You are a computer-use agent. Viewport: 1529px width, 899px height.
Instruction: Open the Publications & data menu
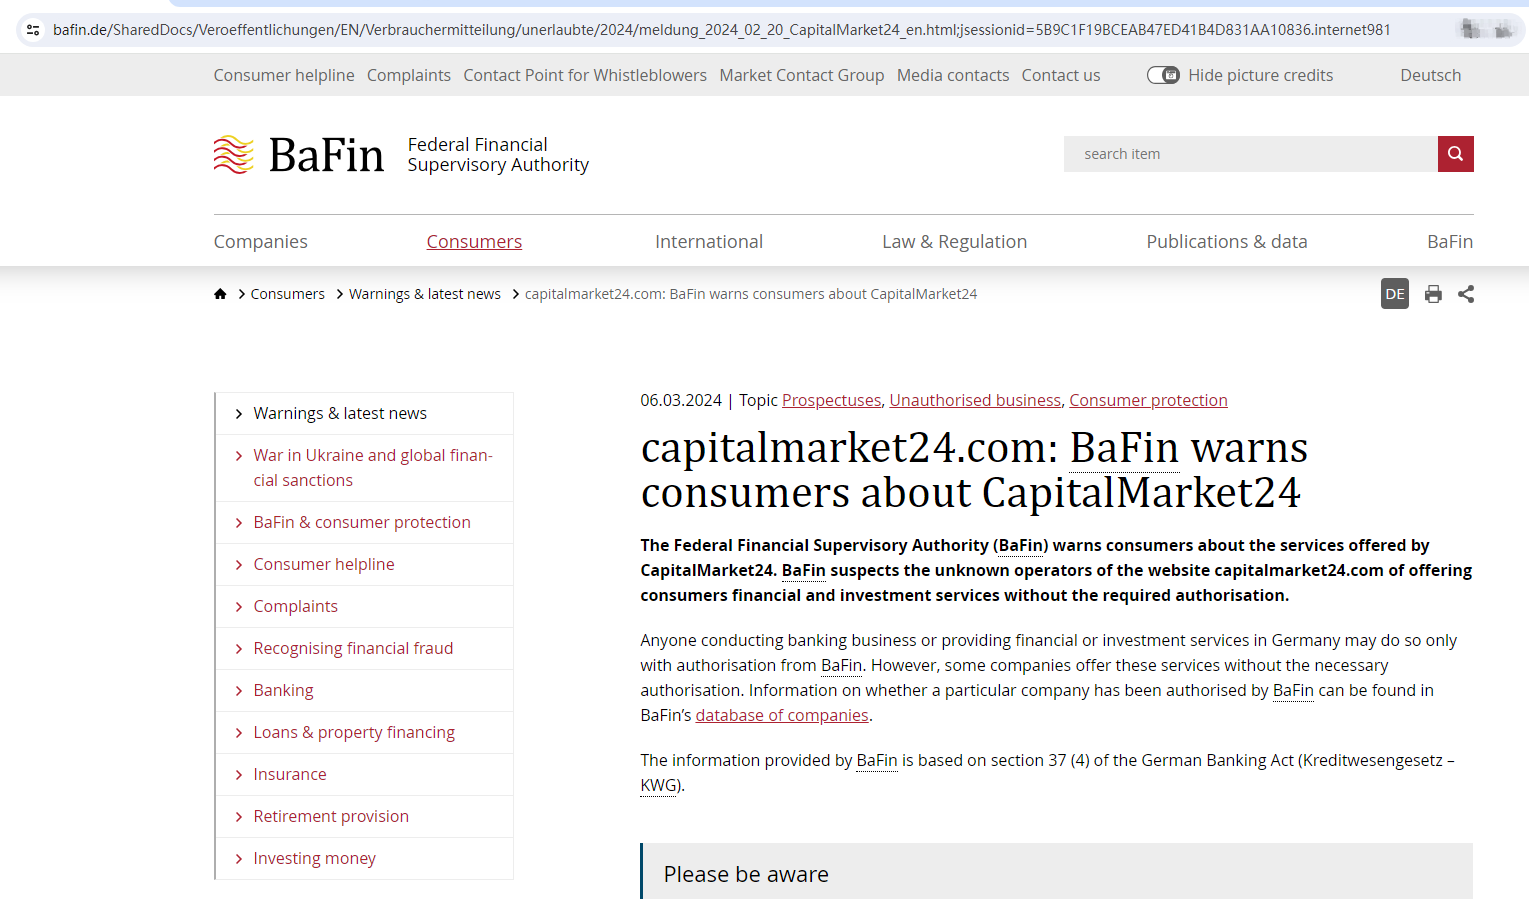coord(1227,241)
